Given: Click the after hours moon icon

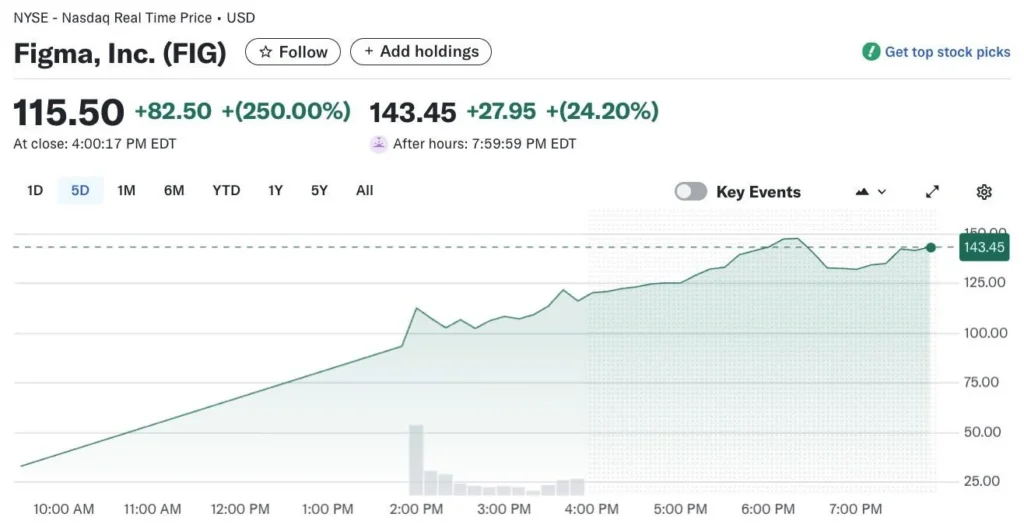Looking at the screenshot, I should click(379, 144).
